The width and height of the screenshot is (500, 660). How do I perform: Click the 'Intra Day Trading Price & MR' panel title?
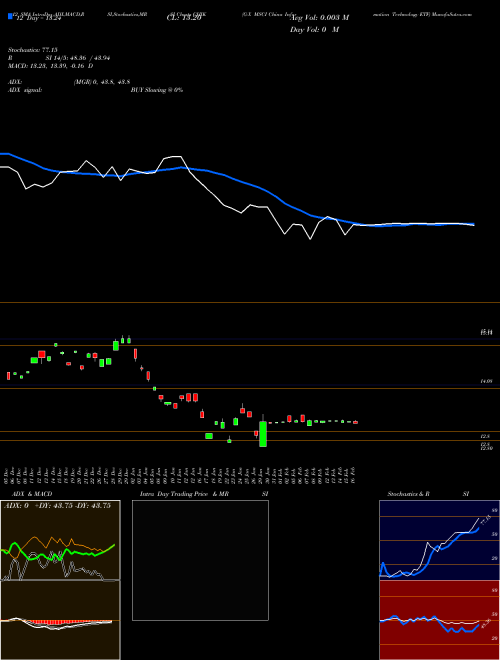point(184,494)
